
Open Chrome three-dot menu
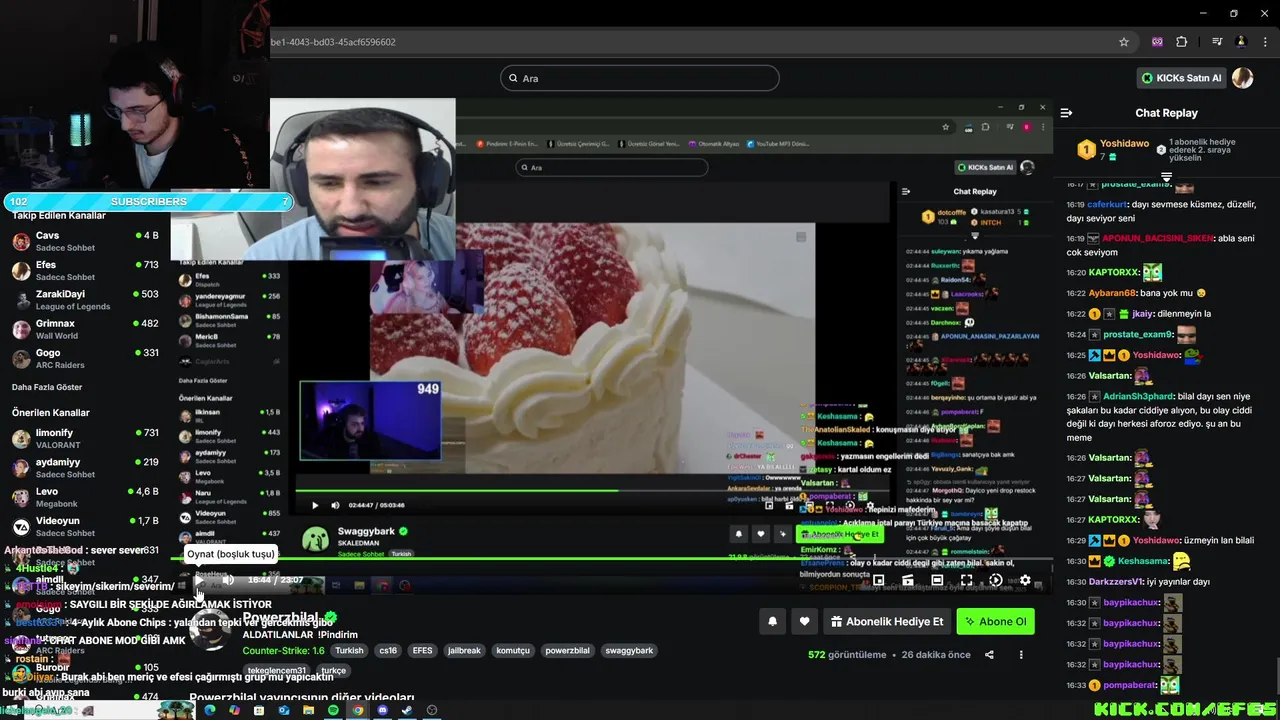pyautogui.click(x=1266, y=42)
